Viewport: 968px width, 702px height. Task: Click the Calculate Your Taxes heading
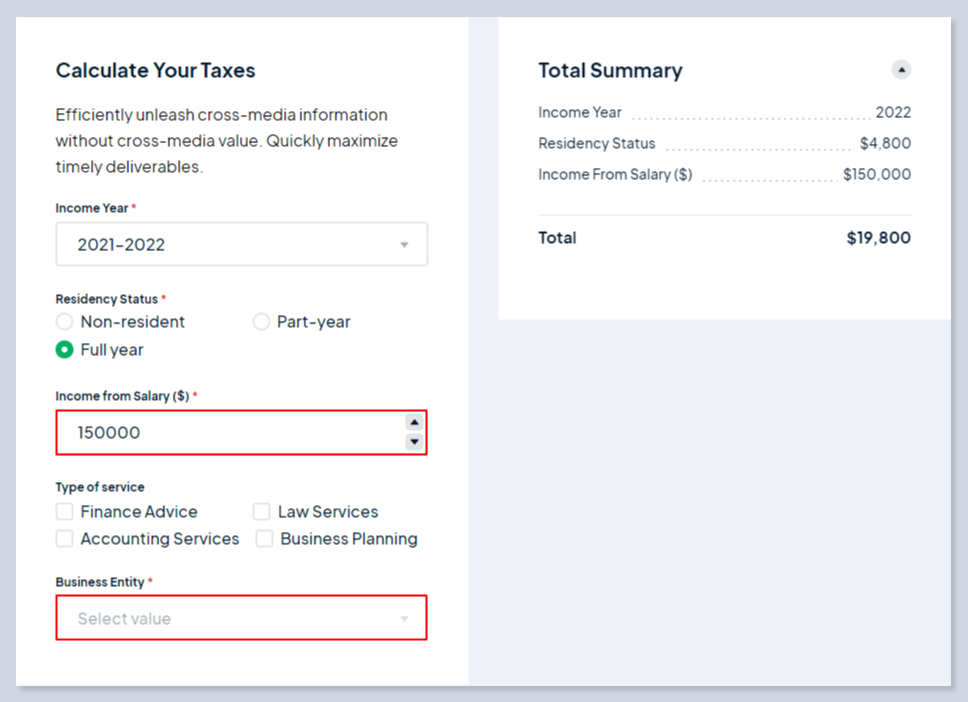[x=155, y=71]
